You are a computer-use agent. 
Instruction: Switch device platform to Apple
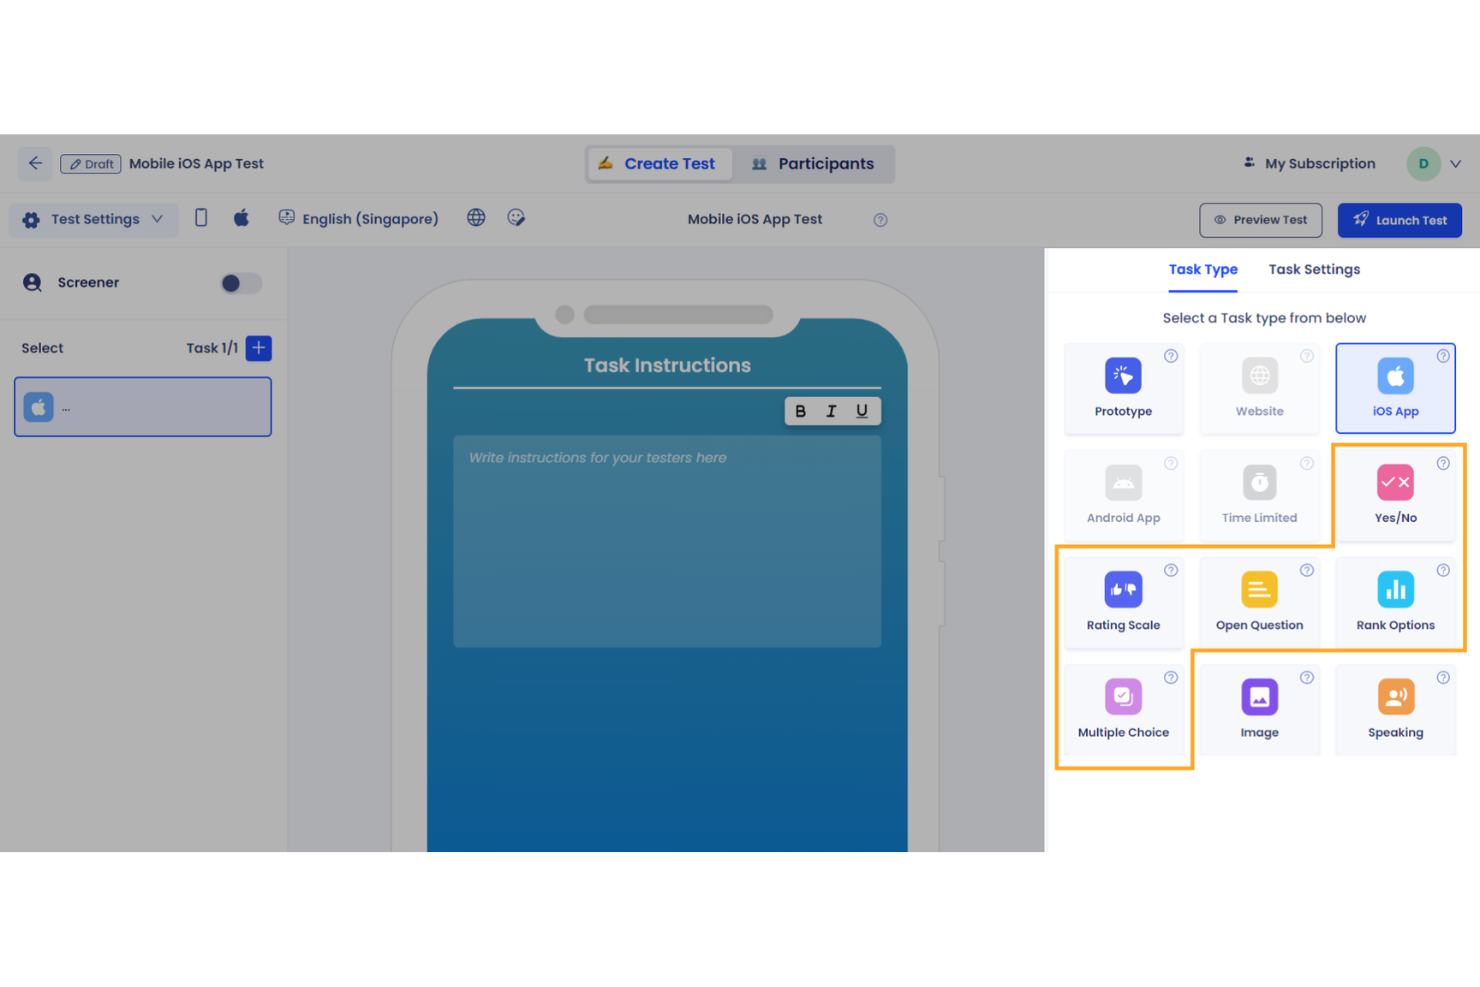pos(241,217)
